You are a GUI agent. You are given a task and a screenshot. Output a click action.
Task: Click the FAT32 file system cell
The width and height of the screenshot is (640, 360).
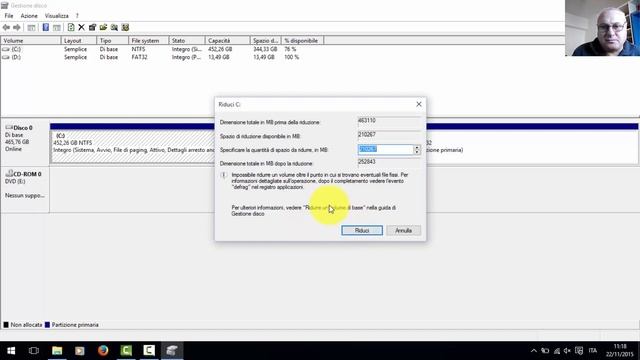tap(139, 57)
